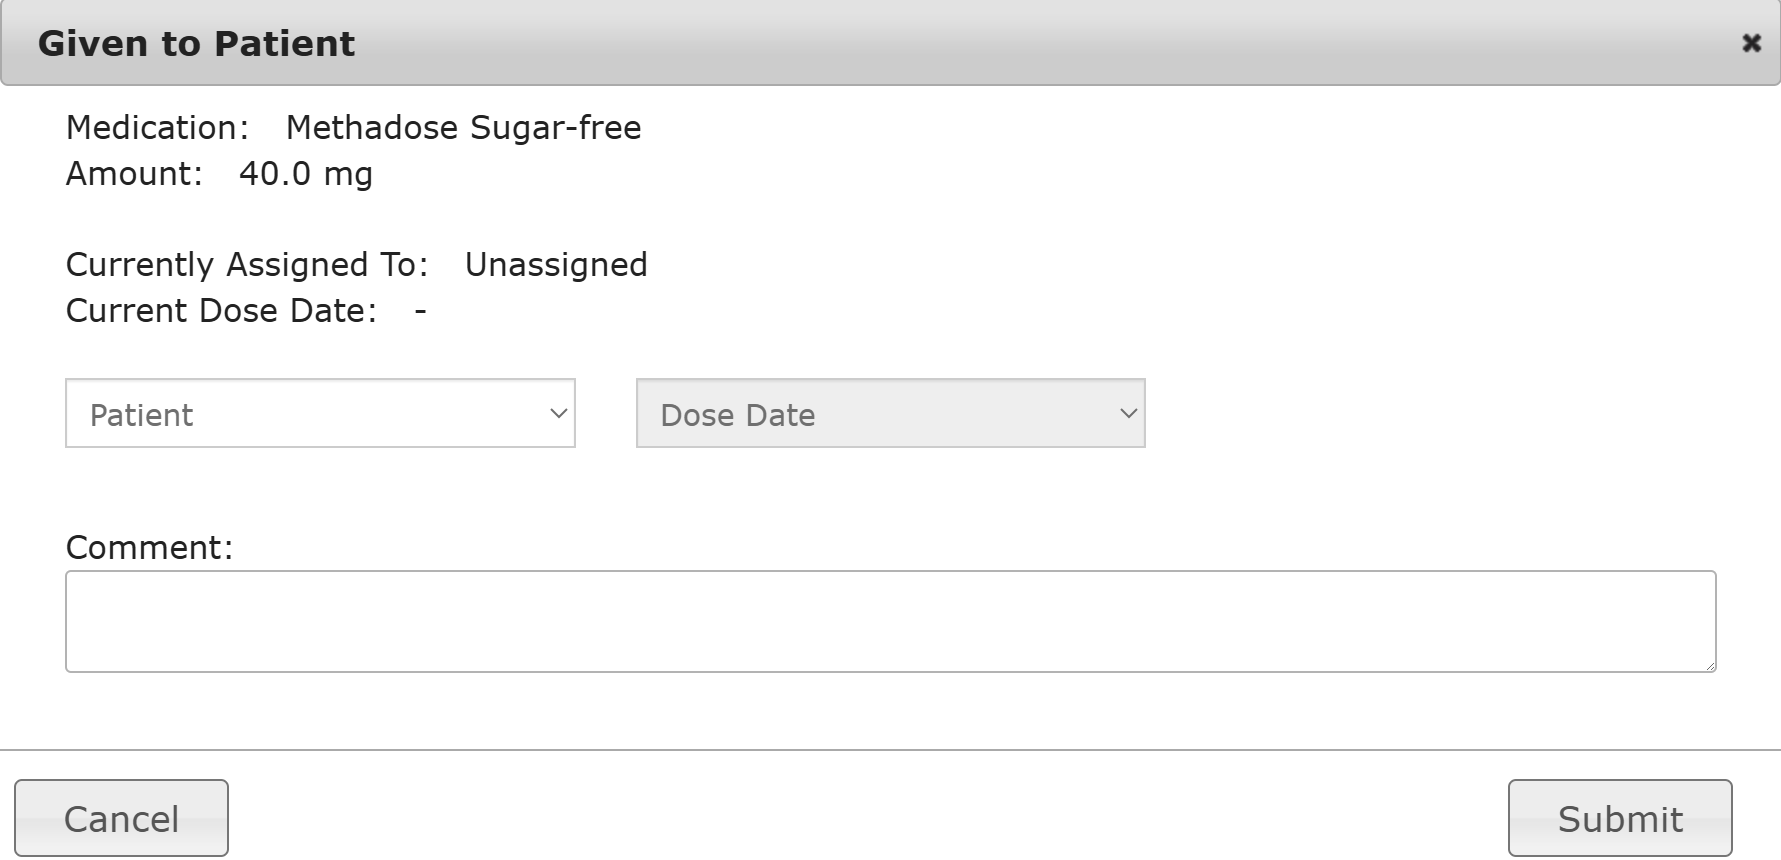Click the Dose Date chevron arrow
This screenshot has height=860, width=1781.
tap(1129, 414)
